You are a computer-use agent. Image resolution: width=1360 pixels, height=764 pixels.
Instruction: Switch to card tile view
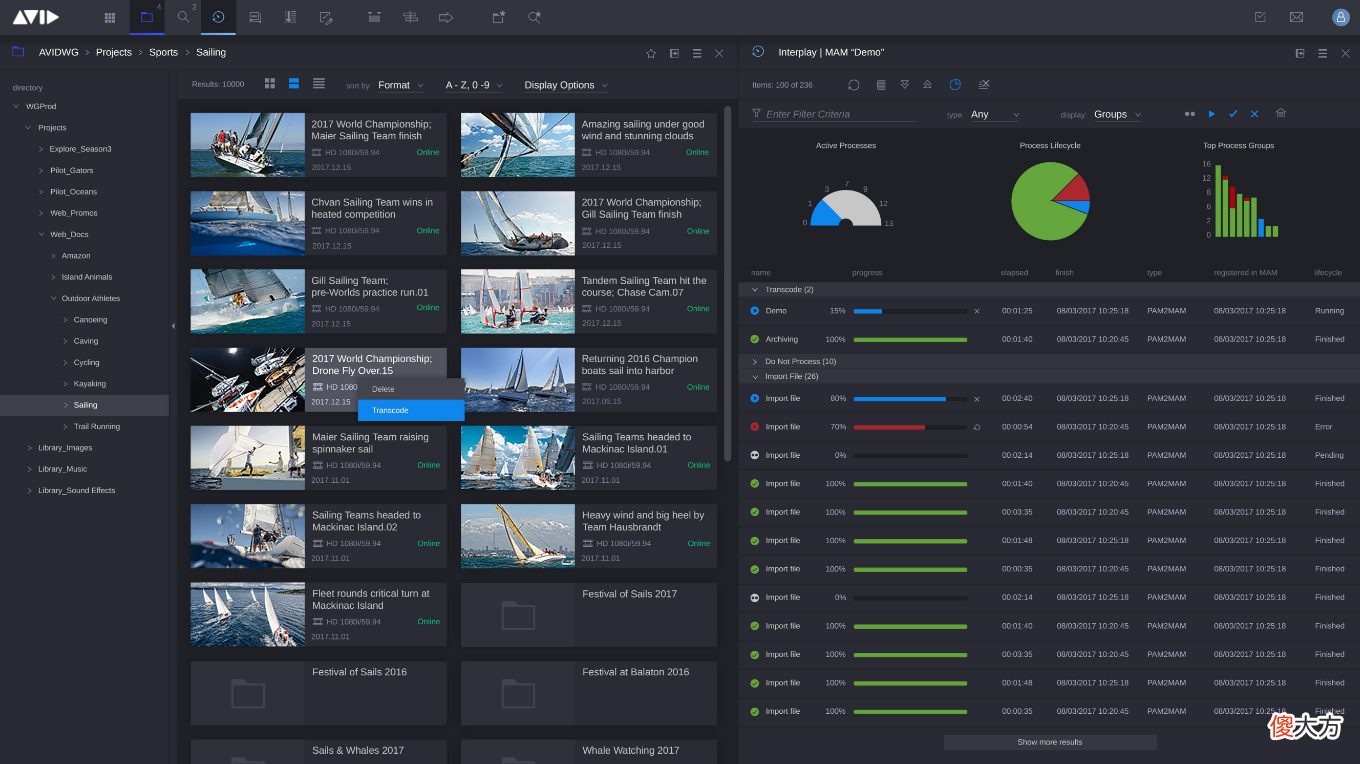[x=294, y=83]
